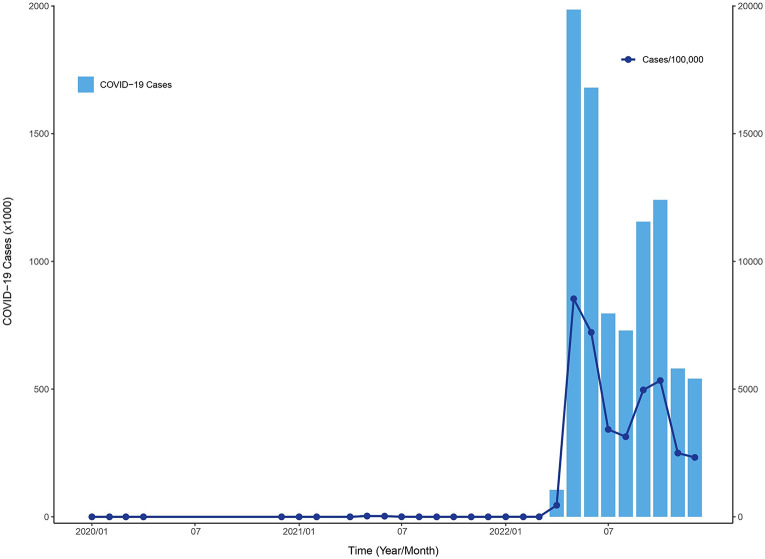The image size is (765, 559).
Task: Click the 'Time (Year/Month)' axis title
Action: (x=393, y=551)
